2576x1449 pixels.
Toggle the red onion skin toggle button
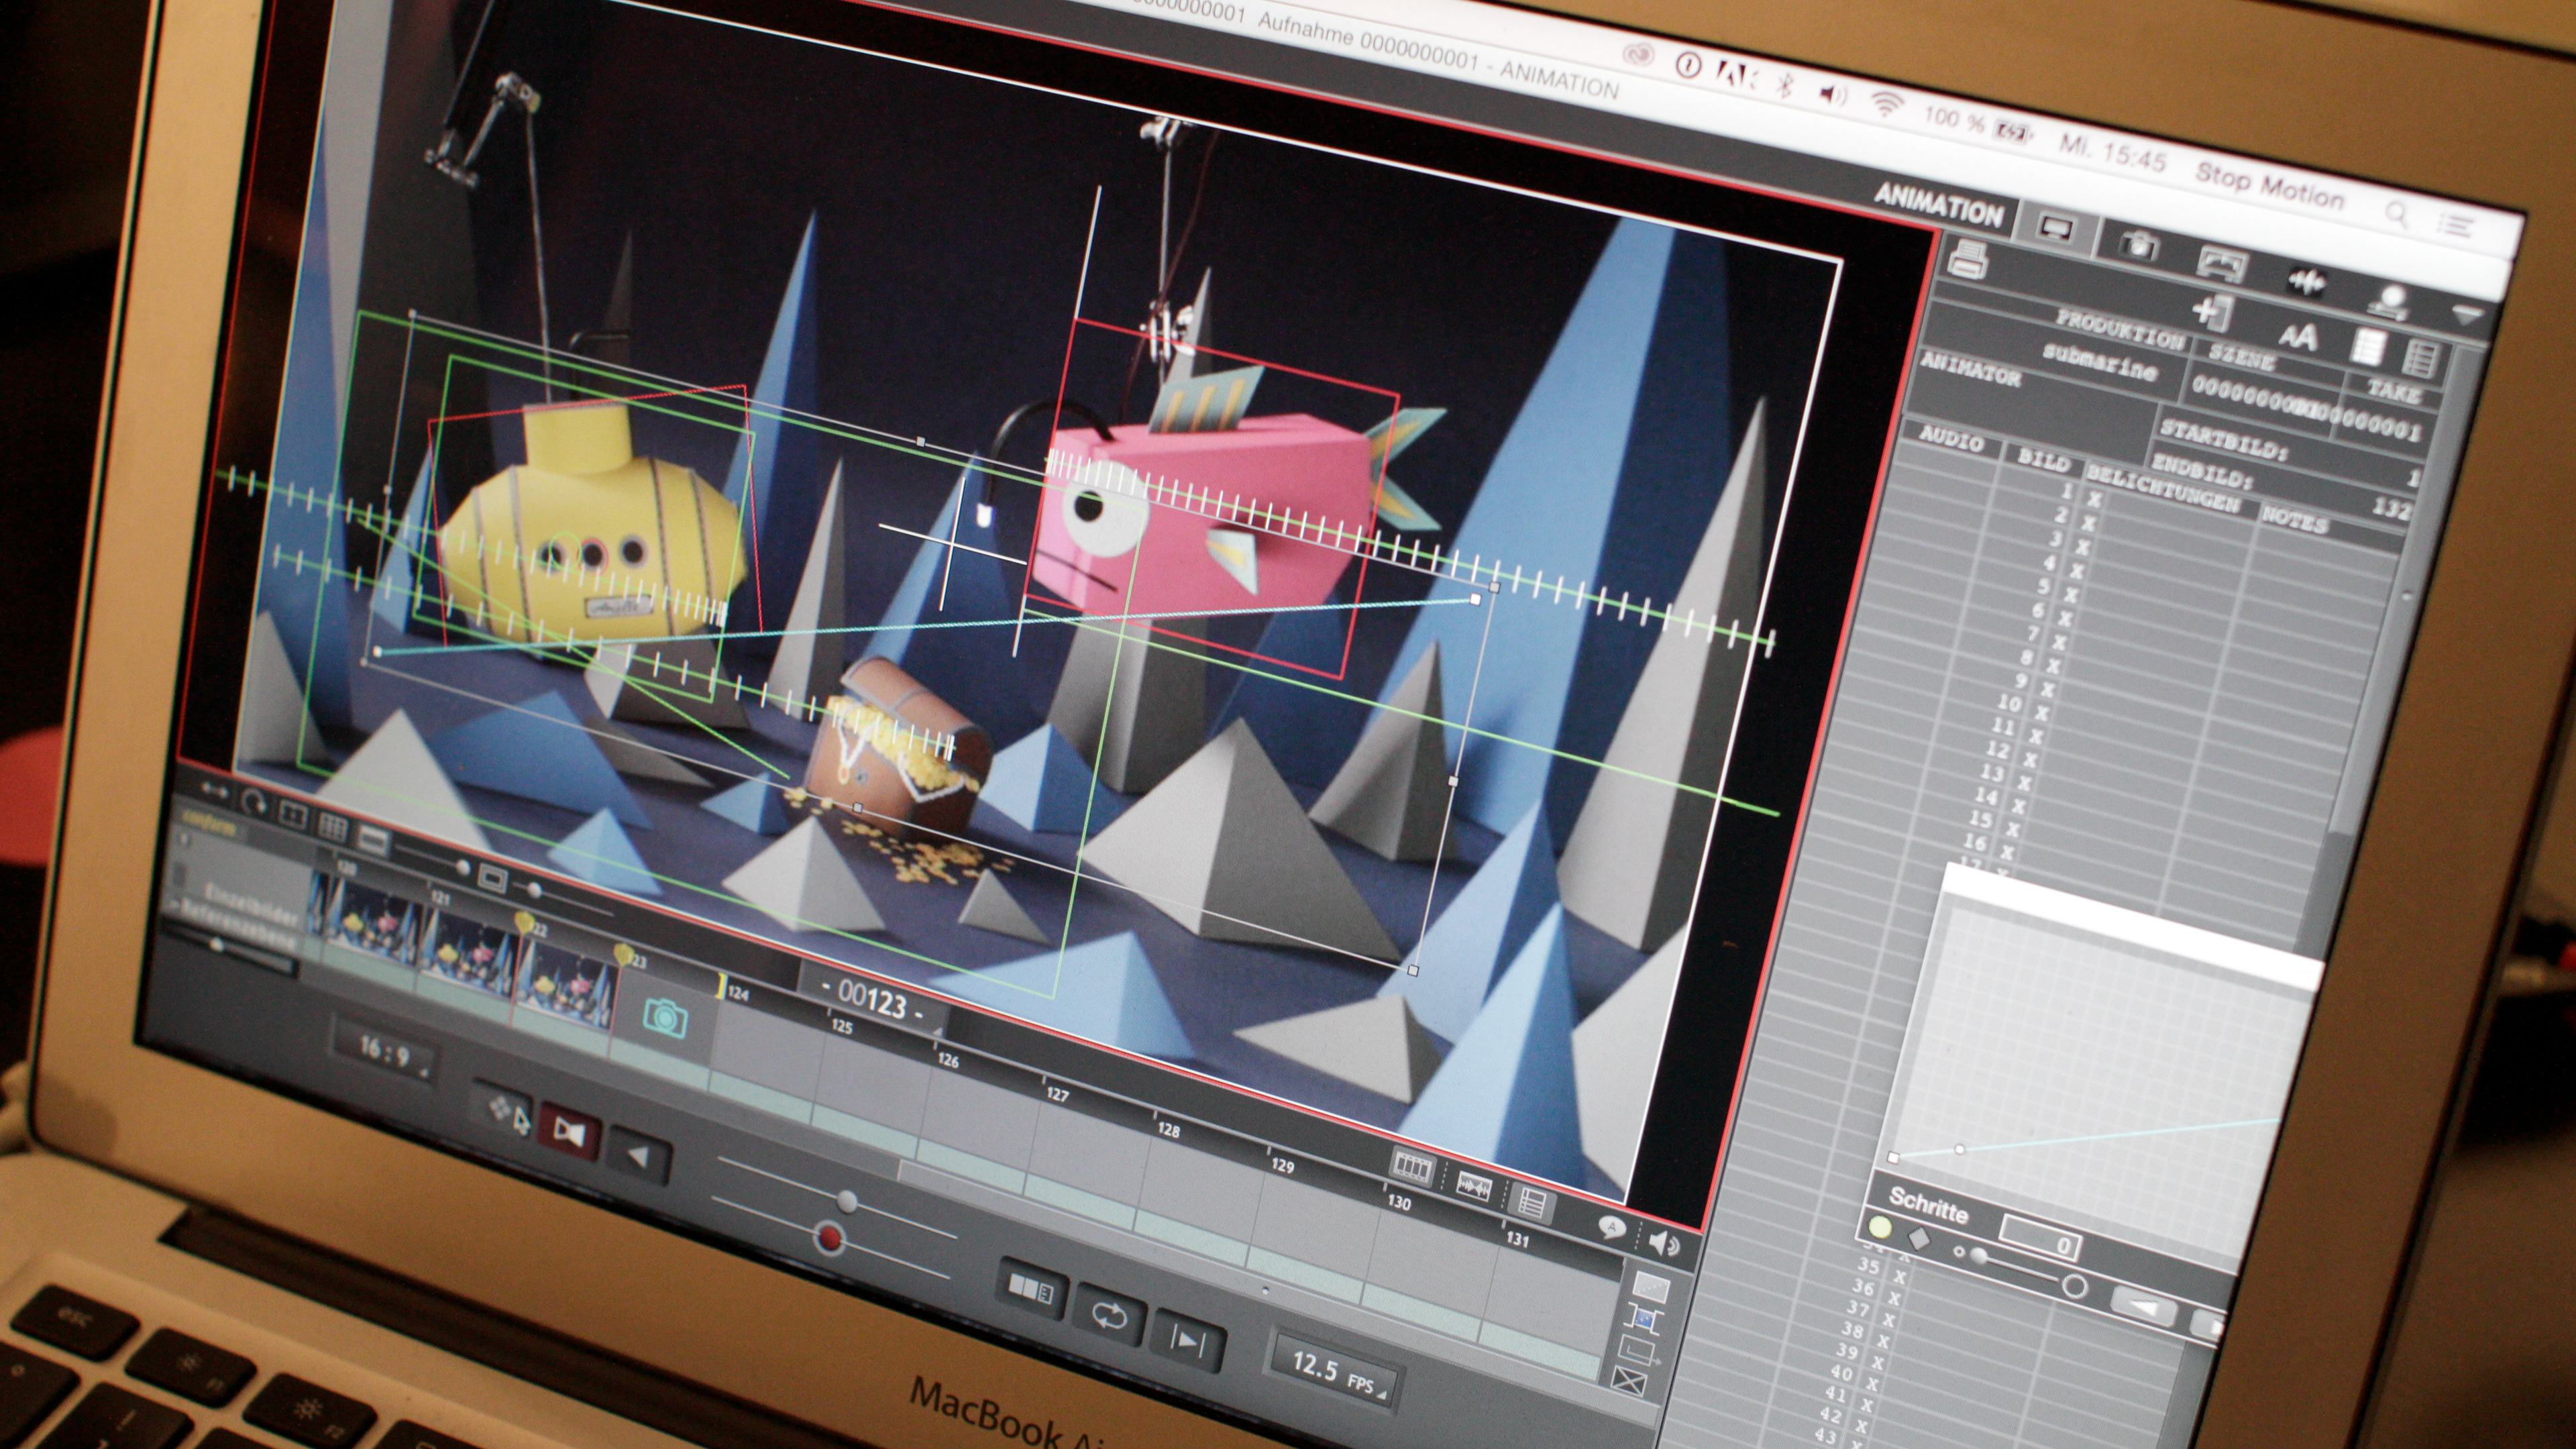click(x=568, y=1132)
